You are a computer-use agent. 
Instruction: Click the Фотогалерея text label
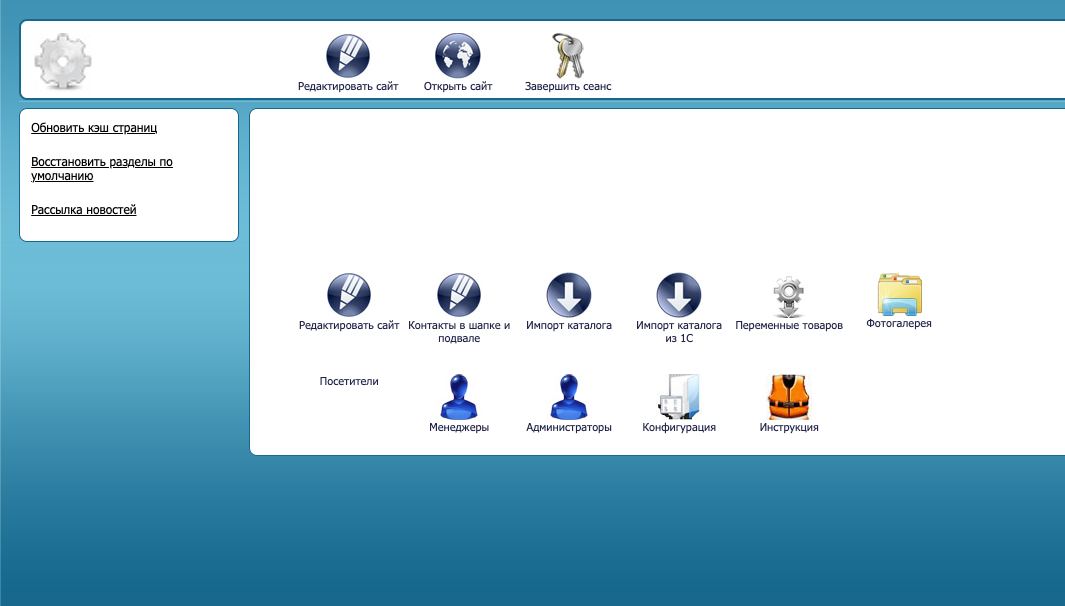[899, 323]
